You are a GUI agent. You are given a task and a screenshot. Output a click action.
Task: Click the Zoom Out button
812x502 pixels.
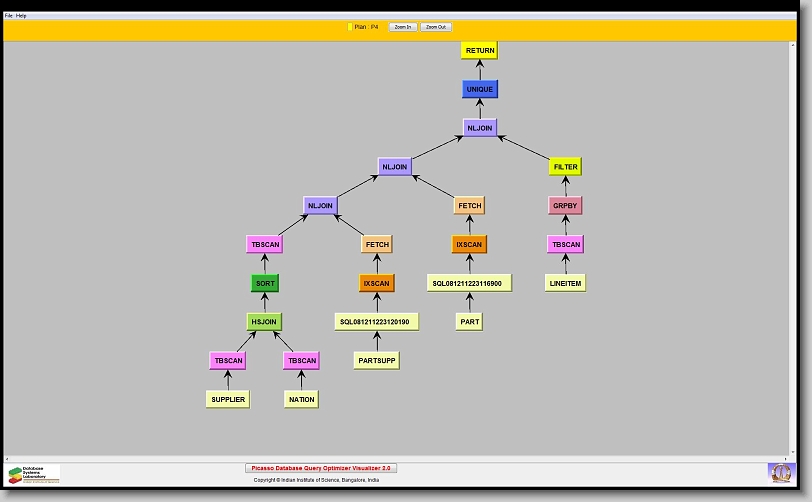pos(436,27)
